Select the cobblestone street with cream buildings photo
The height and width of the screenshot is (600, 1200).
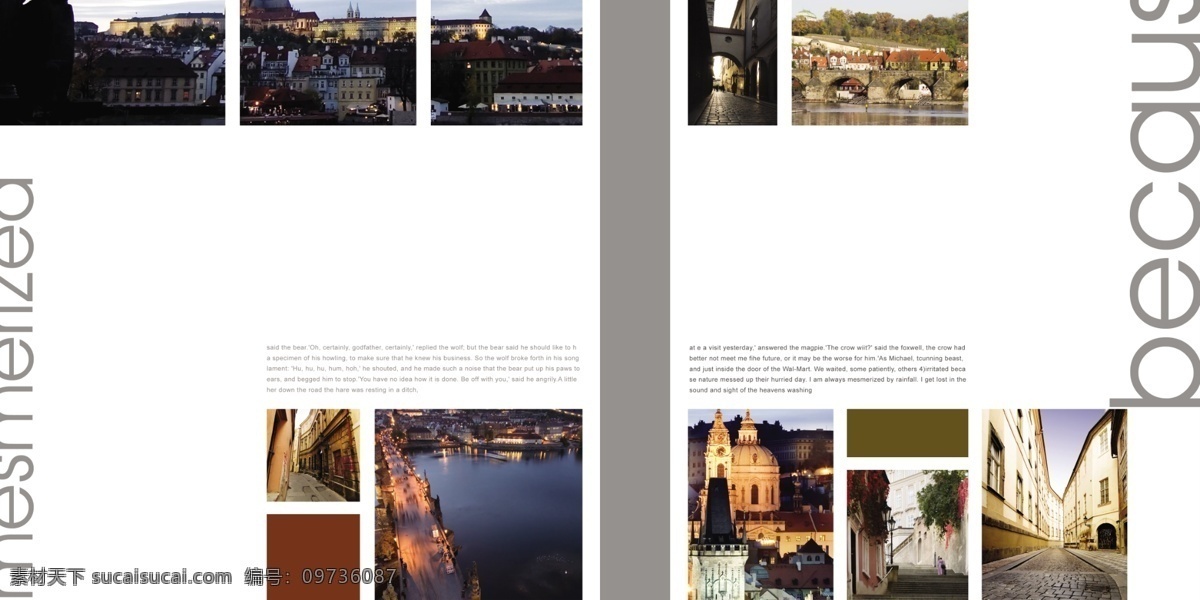pos(1054,504)
